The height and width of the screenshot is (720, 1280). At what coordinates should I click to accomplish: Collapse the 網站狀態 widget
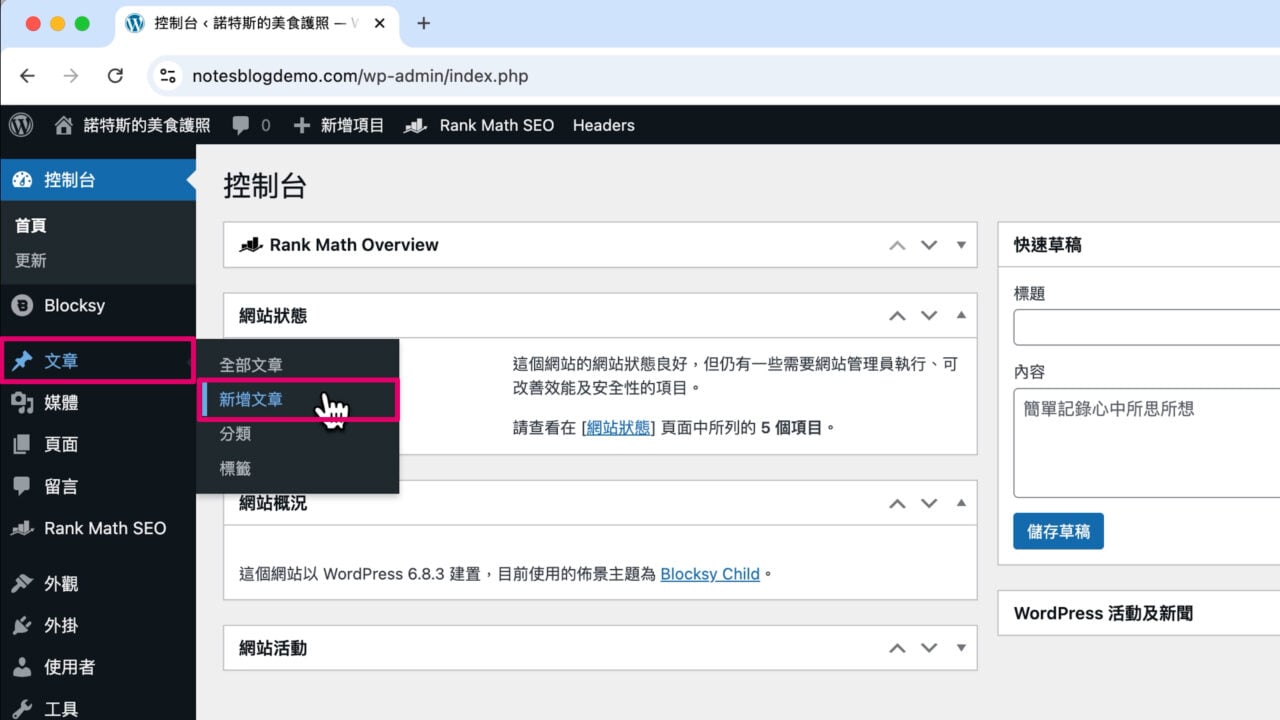click(x=960, y=316)
